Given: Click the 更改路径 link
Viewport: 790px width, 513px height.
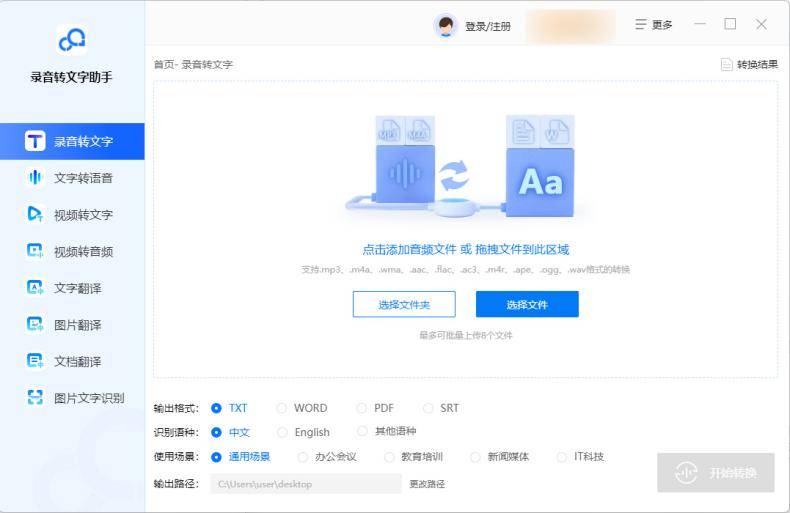Looking at the screenshot, I should pyautogui.click(x=427, y=484).
